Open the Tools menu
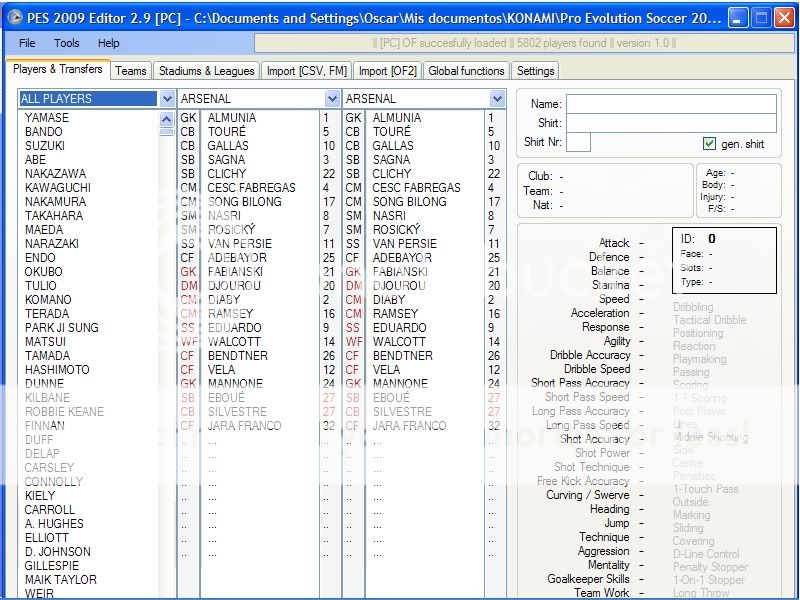The height and width of the screenshot is (600, 800). [x=67, y=43]
